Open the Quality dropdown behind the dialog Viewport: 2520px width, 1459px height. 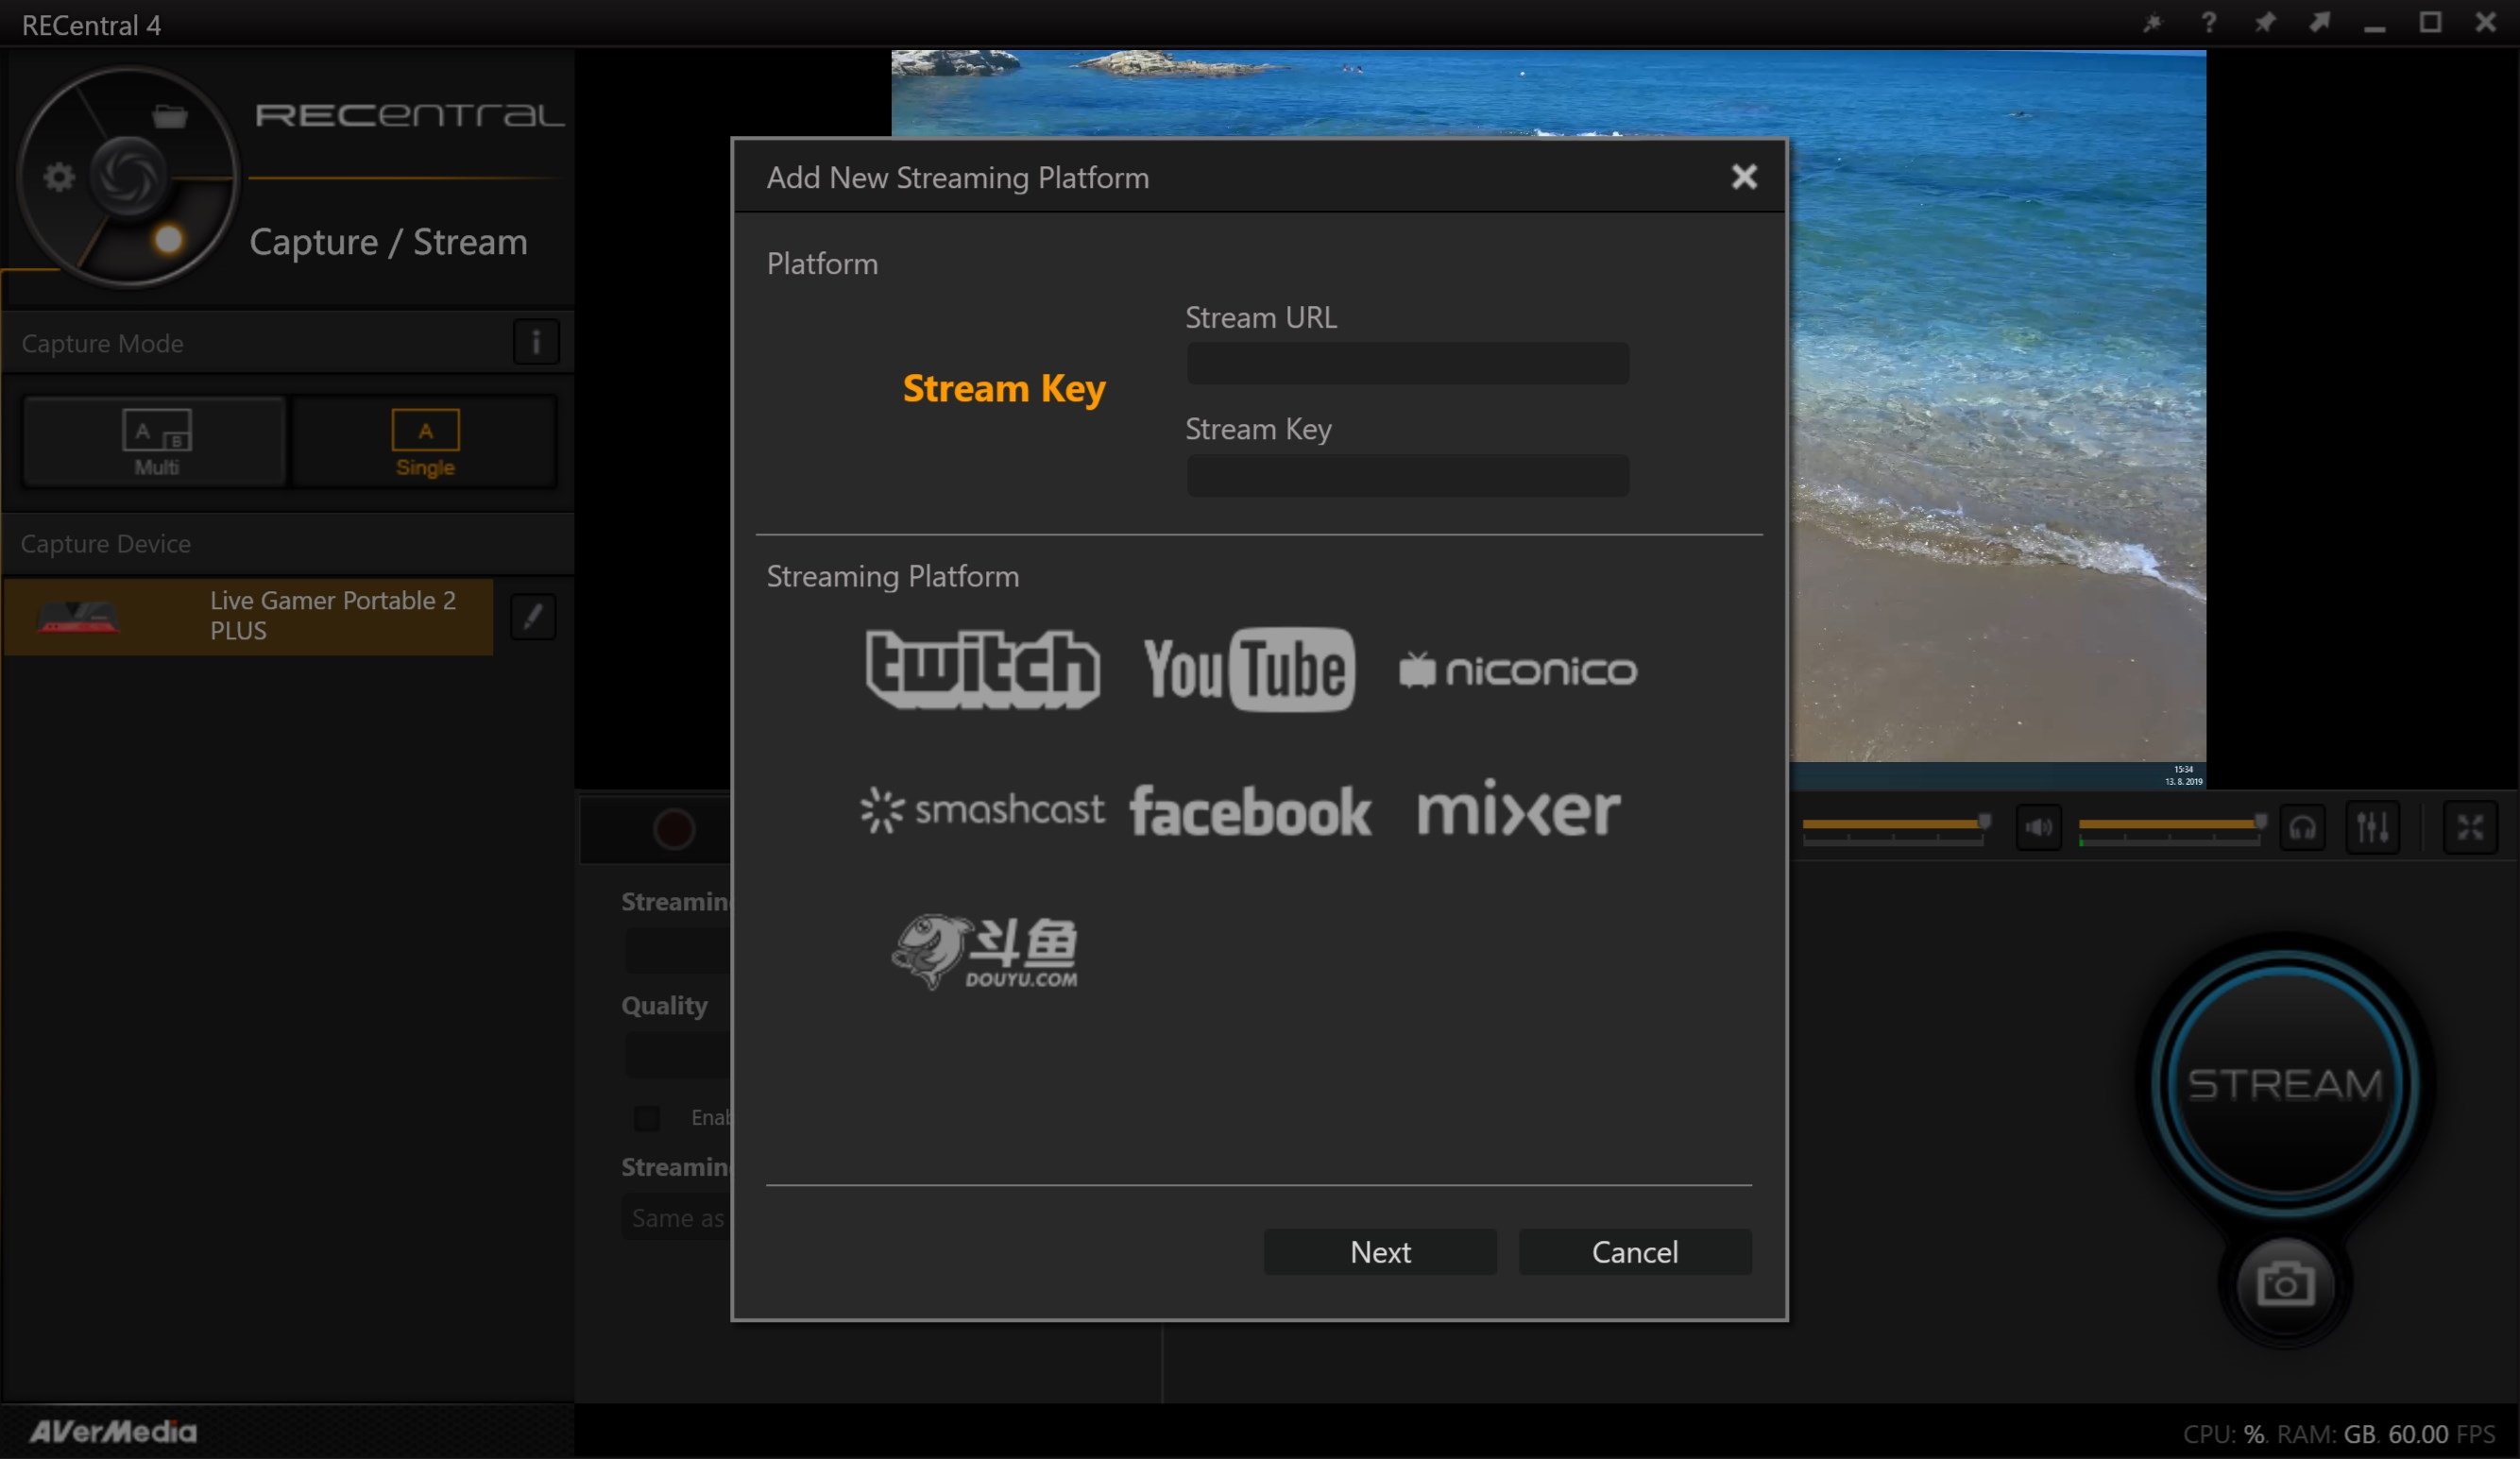677,1056
